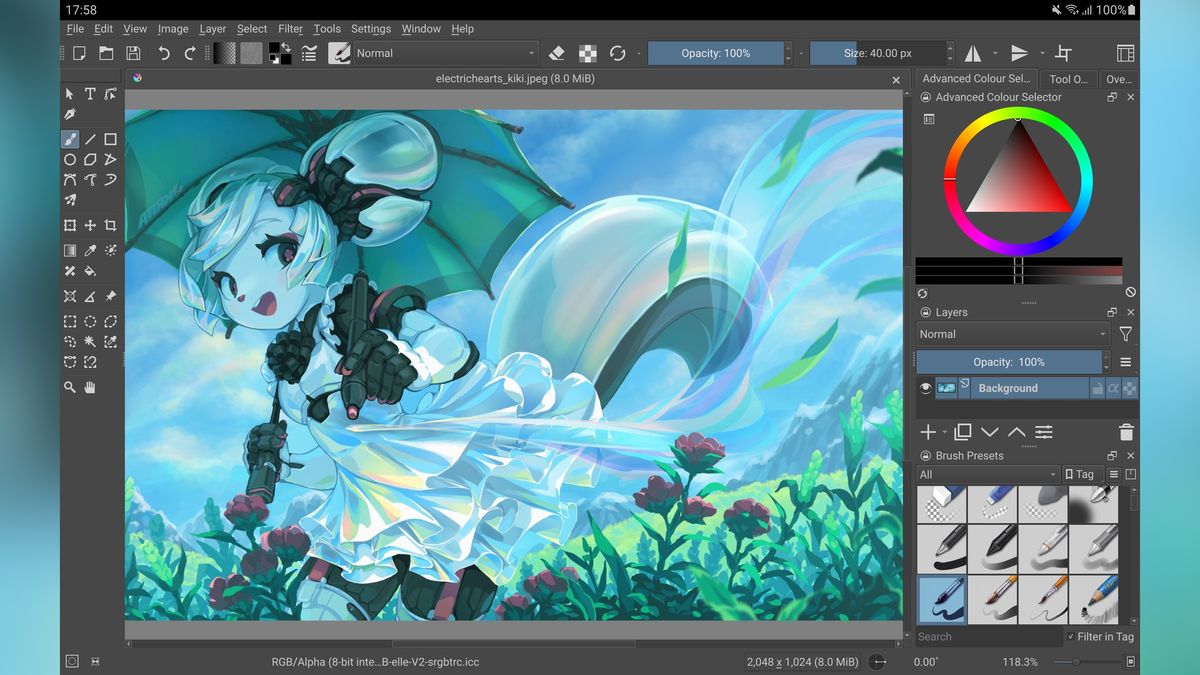Toggle the Filter in Tag checkbox
This screenshot has height=675, width=1200.
[1071, 636]
